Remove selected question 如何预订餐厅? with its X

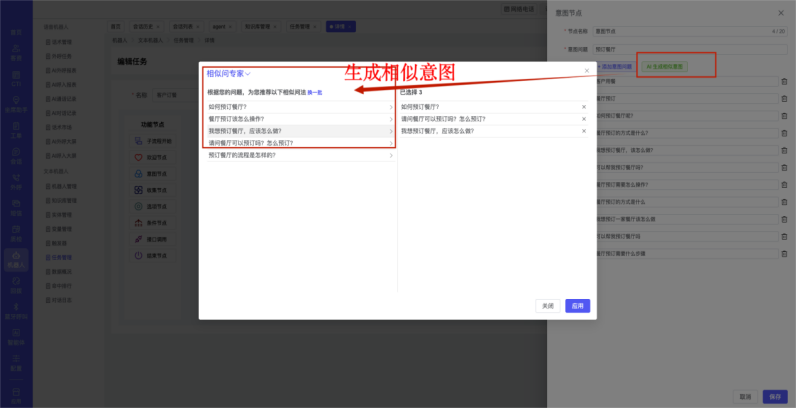tap(584, 106)
